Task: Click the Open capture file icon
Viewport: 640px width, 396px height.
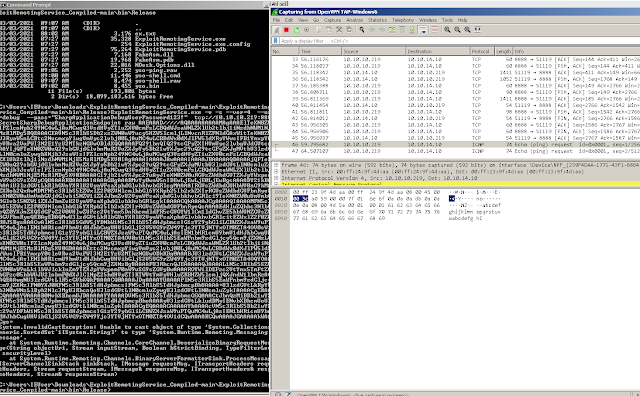Action: coord(319,30)
